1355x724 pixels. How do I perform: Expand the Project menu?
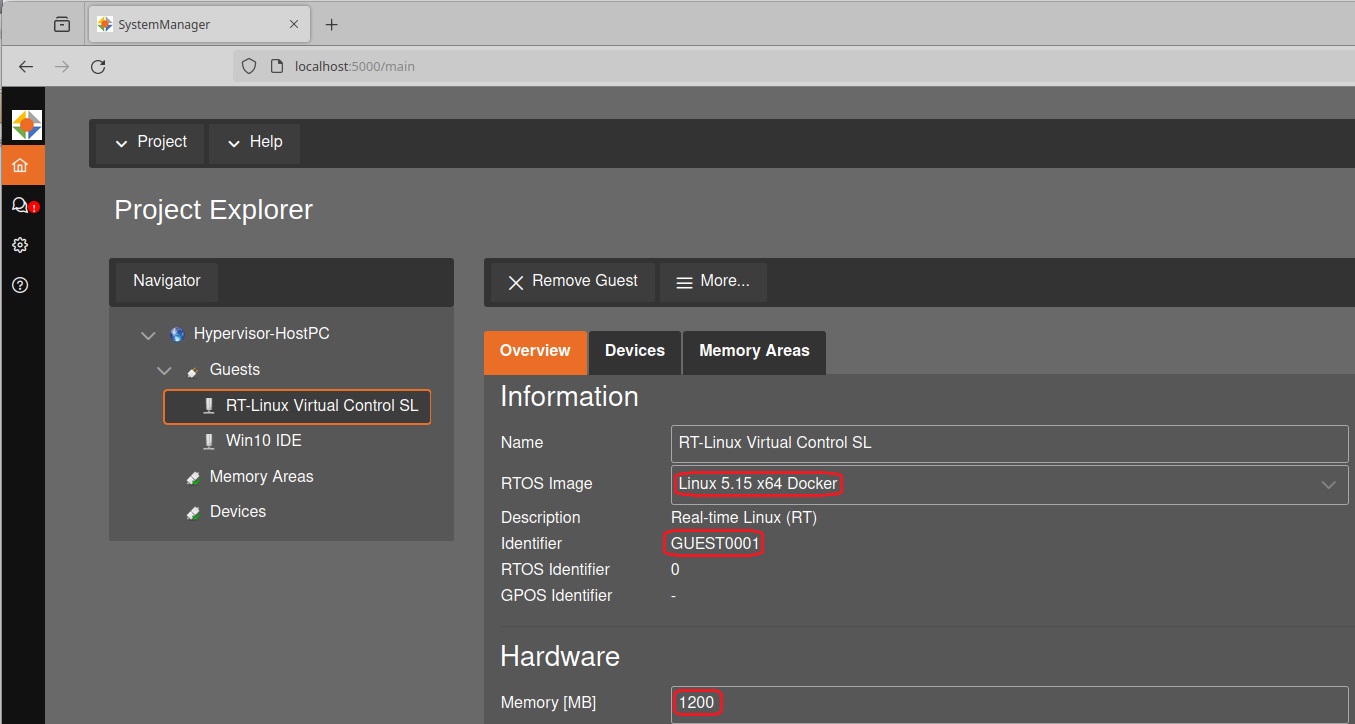click(x=149, y=142)
